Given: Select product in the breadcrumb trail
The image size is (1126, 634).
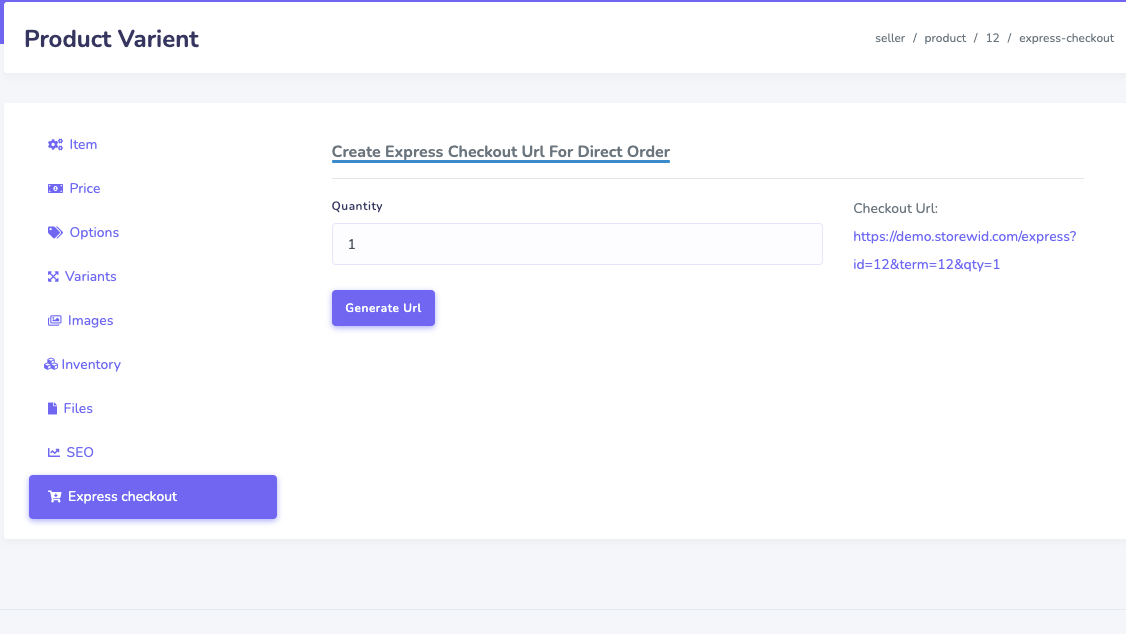Looking at the screenshot, I should [x=945, y=38].
